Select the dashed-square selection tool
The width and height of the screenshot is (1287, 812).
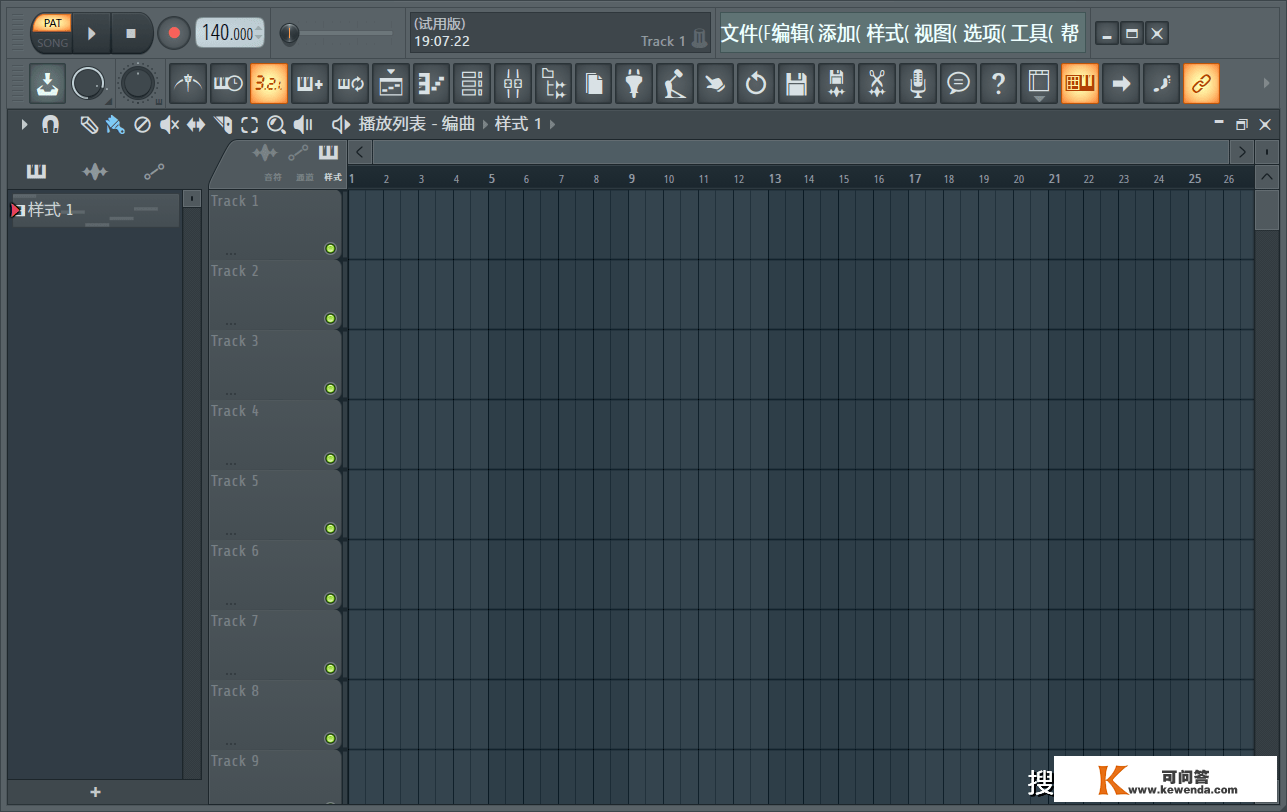[249, 124]
